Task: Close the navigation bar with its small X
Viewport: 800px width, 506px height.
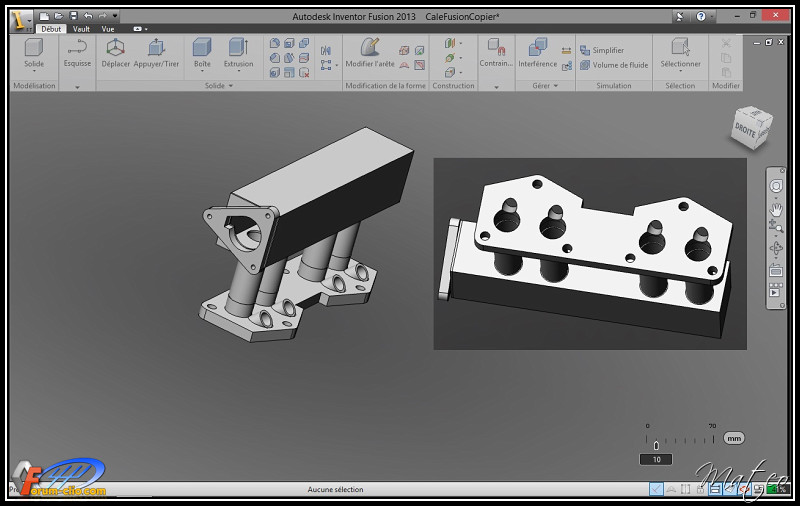Action: pos(782,170)
